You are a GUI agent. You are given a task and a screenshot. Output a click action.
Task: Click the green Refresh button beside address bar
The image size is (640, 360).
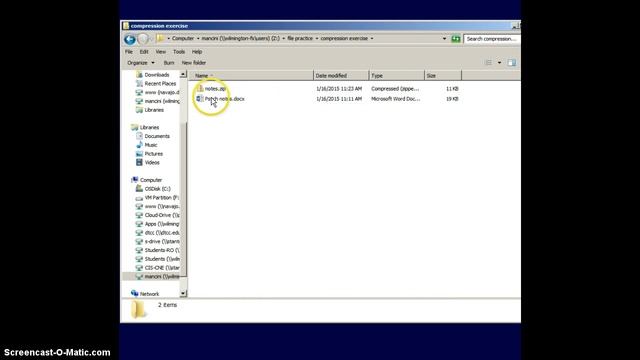(456, 39)
